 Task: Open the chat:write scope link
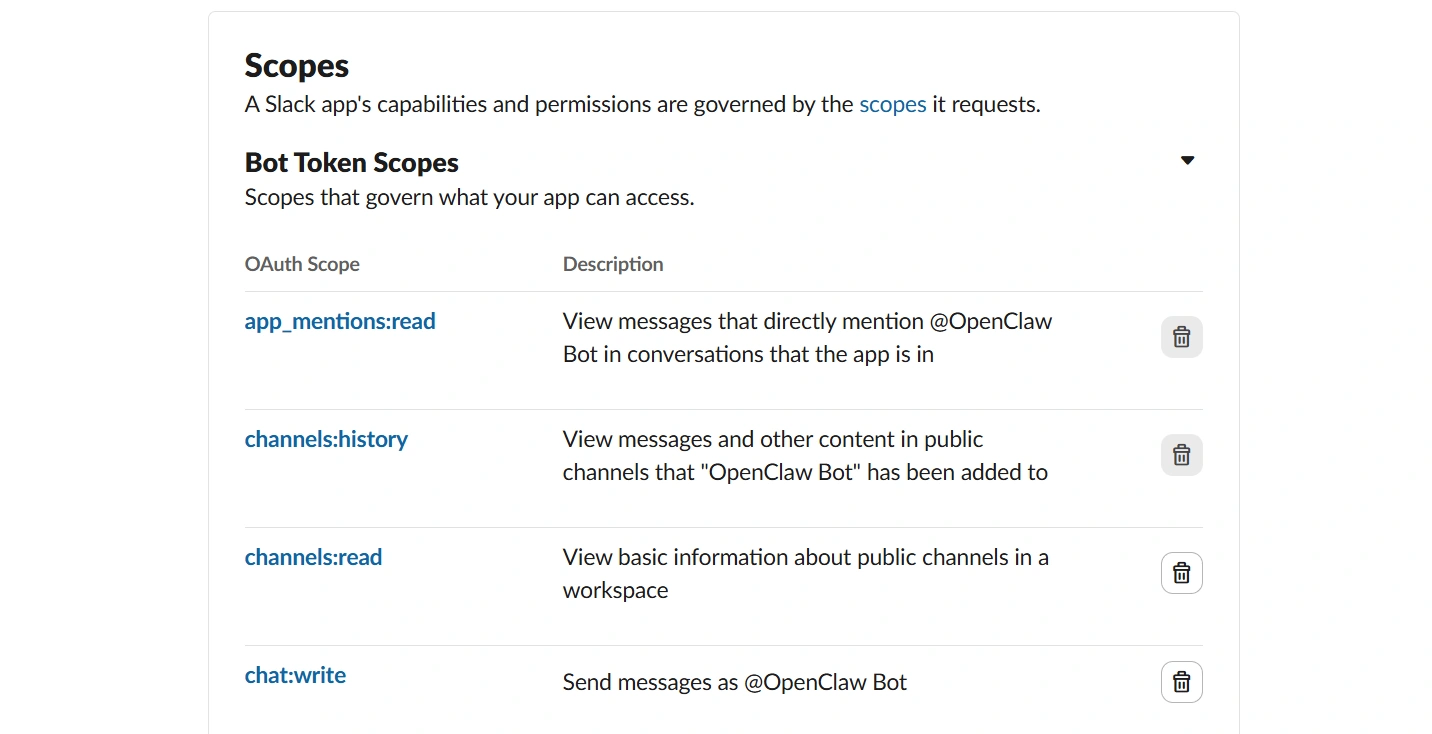click(x=295, y=675)
